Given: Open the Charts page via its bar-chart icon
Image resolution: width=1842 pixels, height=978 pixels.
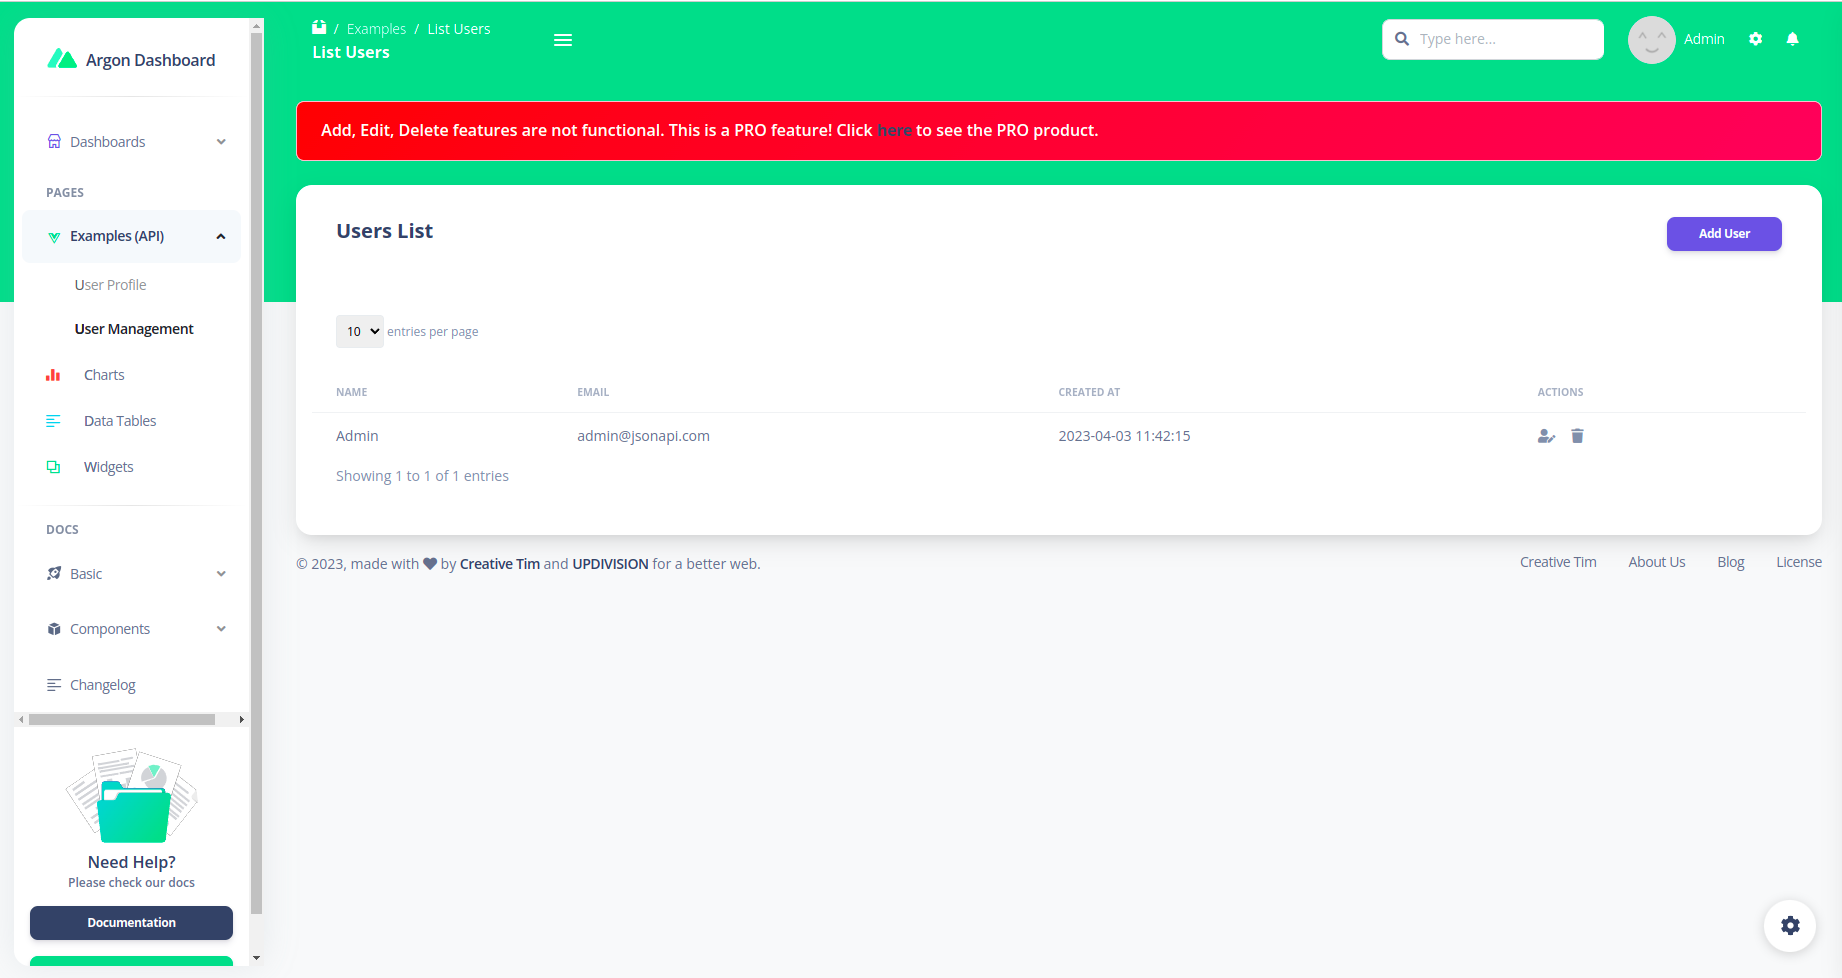Looking at the screenshot, I should [x=53, y=375].
